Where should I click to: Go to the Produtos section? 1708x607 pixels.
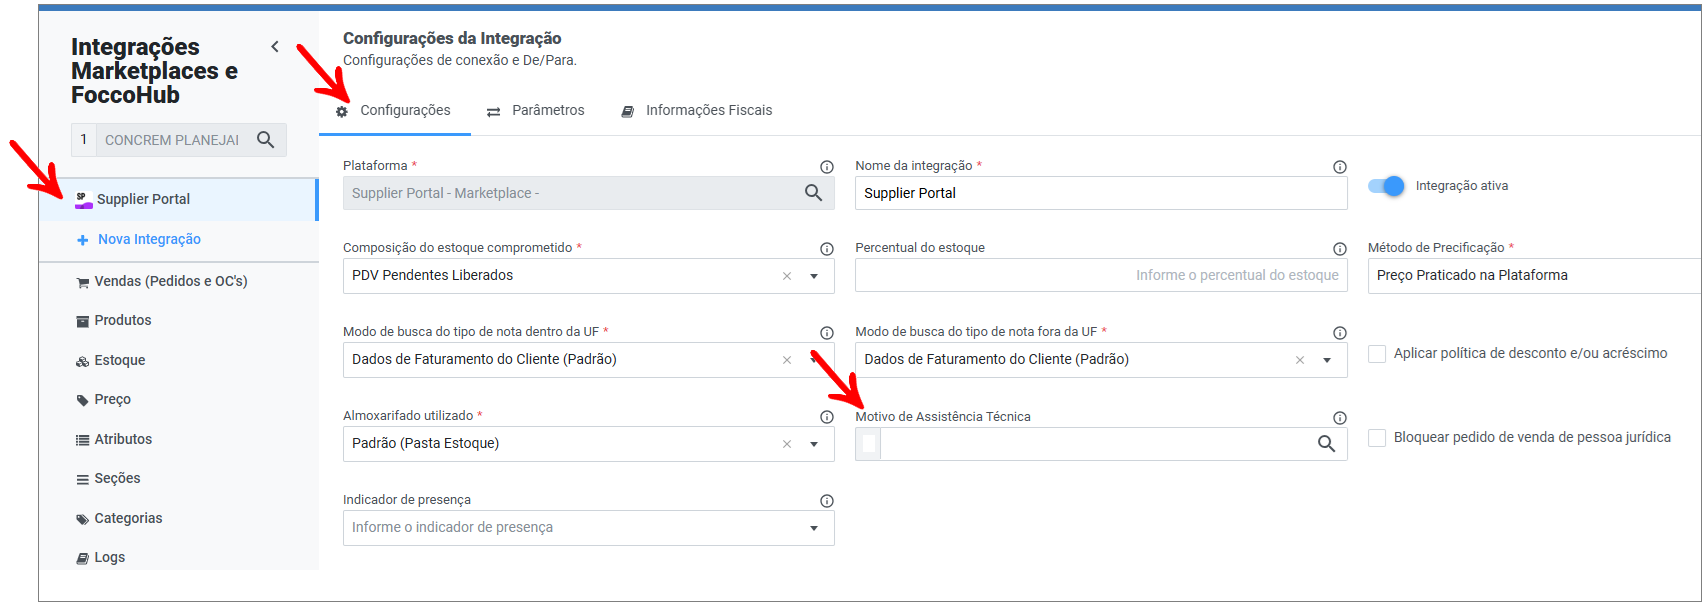(114, 321)
